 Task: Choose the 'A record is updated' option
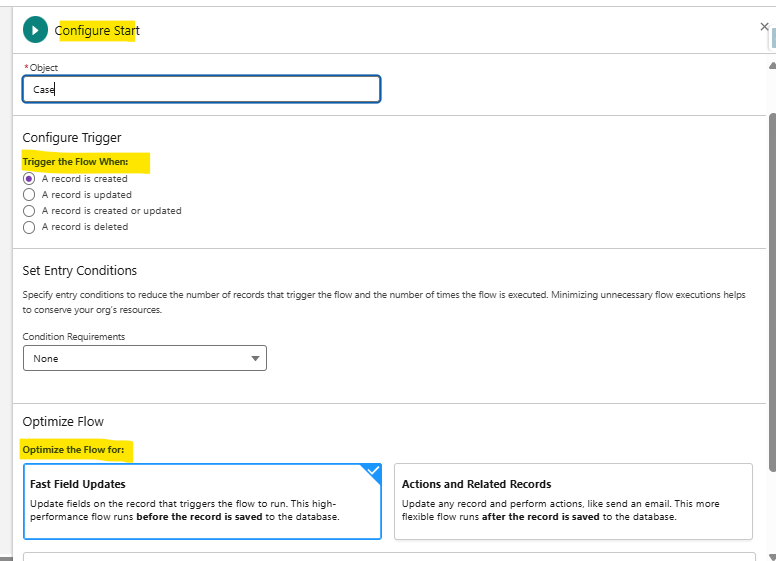29,195
